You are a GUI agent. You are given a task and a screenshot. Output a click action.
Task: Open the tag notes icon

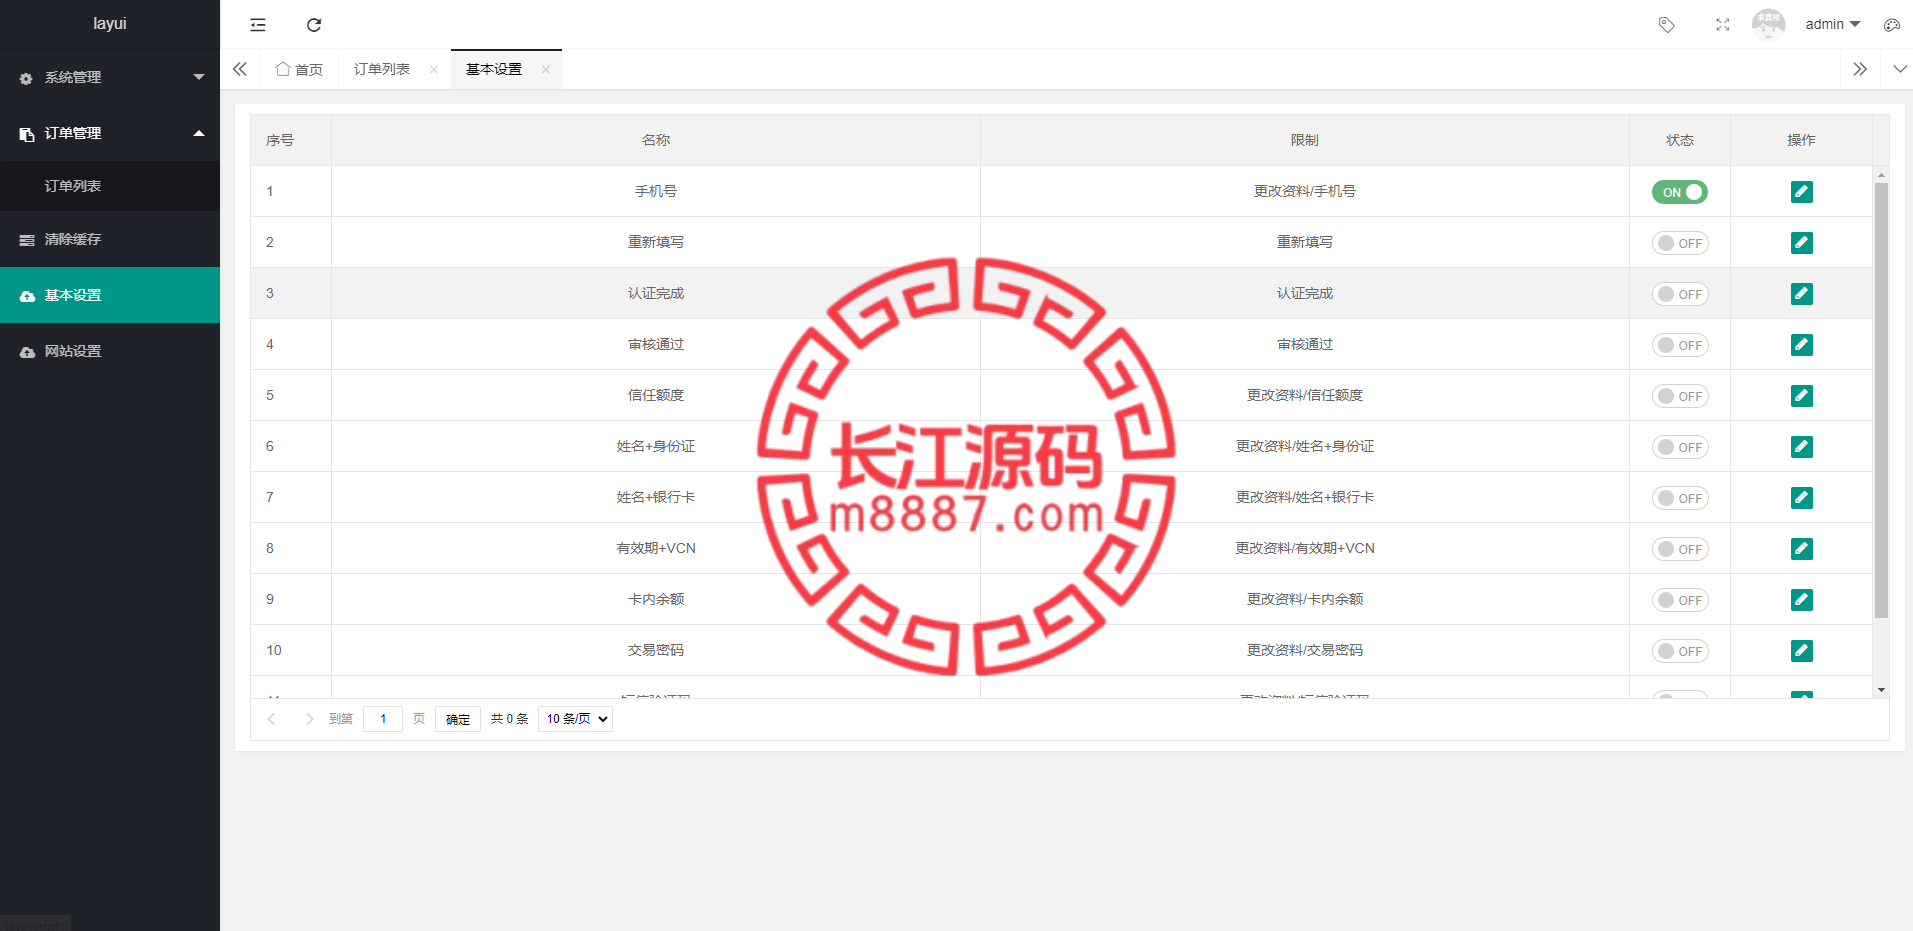pos(1667,25)
